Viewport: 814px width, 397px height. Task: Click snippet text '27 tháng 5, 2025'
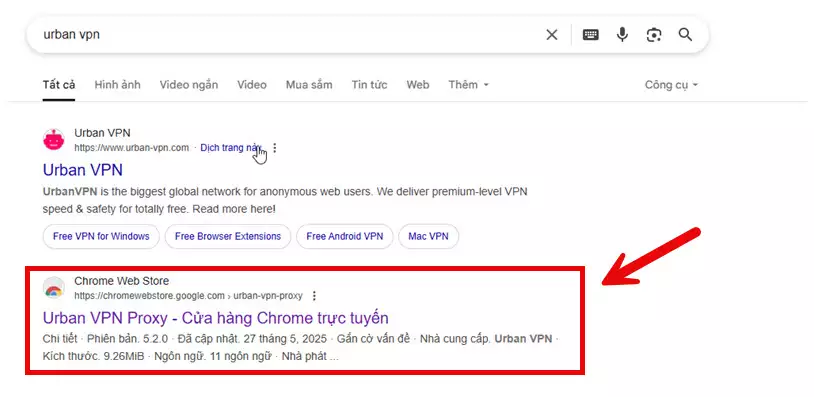286,339
